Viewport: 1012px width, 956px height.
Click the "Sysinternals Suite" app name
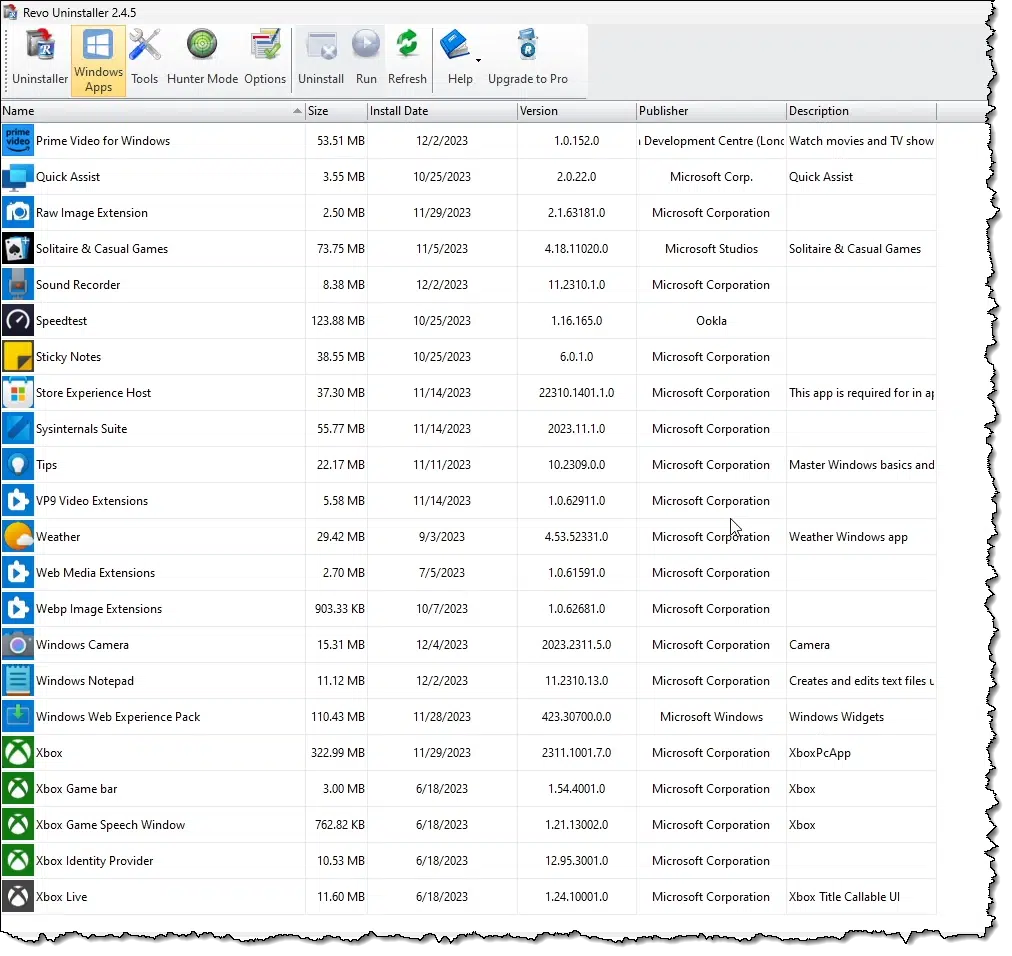(x=82, y=429)
